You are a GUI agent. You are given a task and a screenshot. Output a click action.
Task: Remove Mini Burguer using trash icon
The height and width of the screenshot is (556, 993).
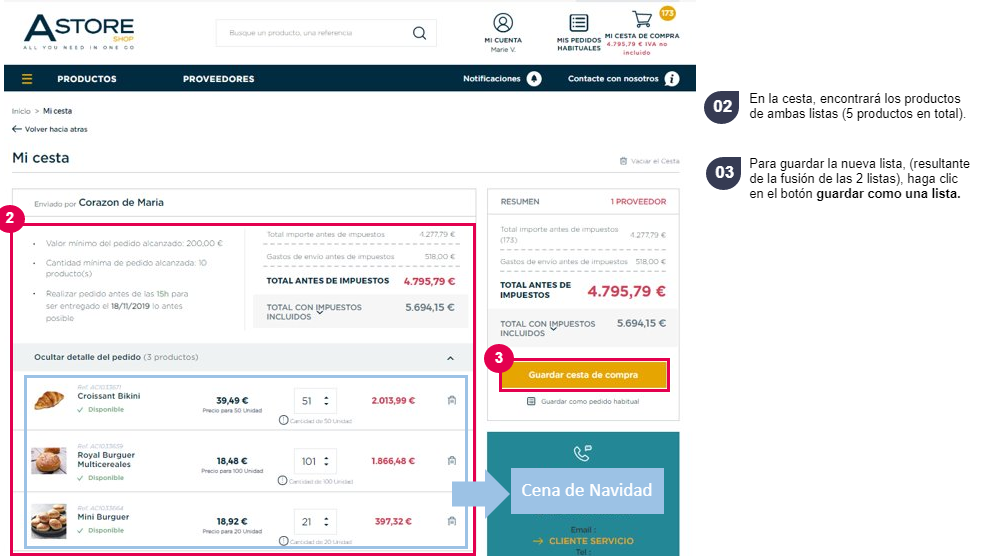452,521
